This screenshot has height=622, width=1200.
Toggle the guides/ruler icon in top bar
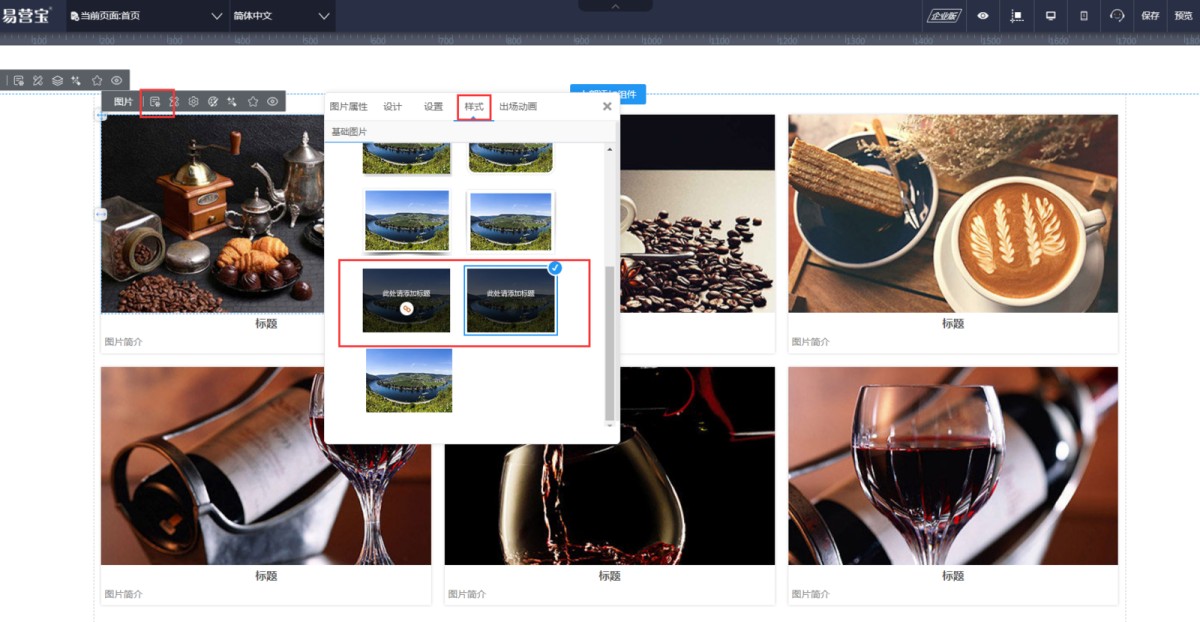[x=1017, y=16]
